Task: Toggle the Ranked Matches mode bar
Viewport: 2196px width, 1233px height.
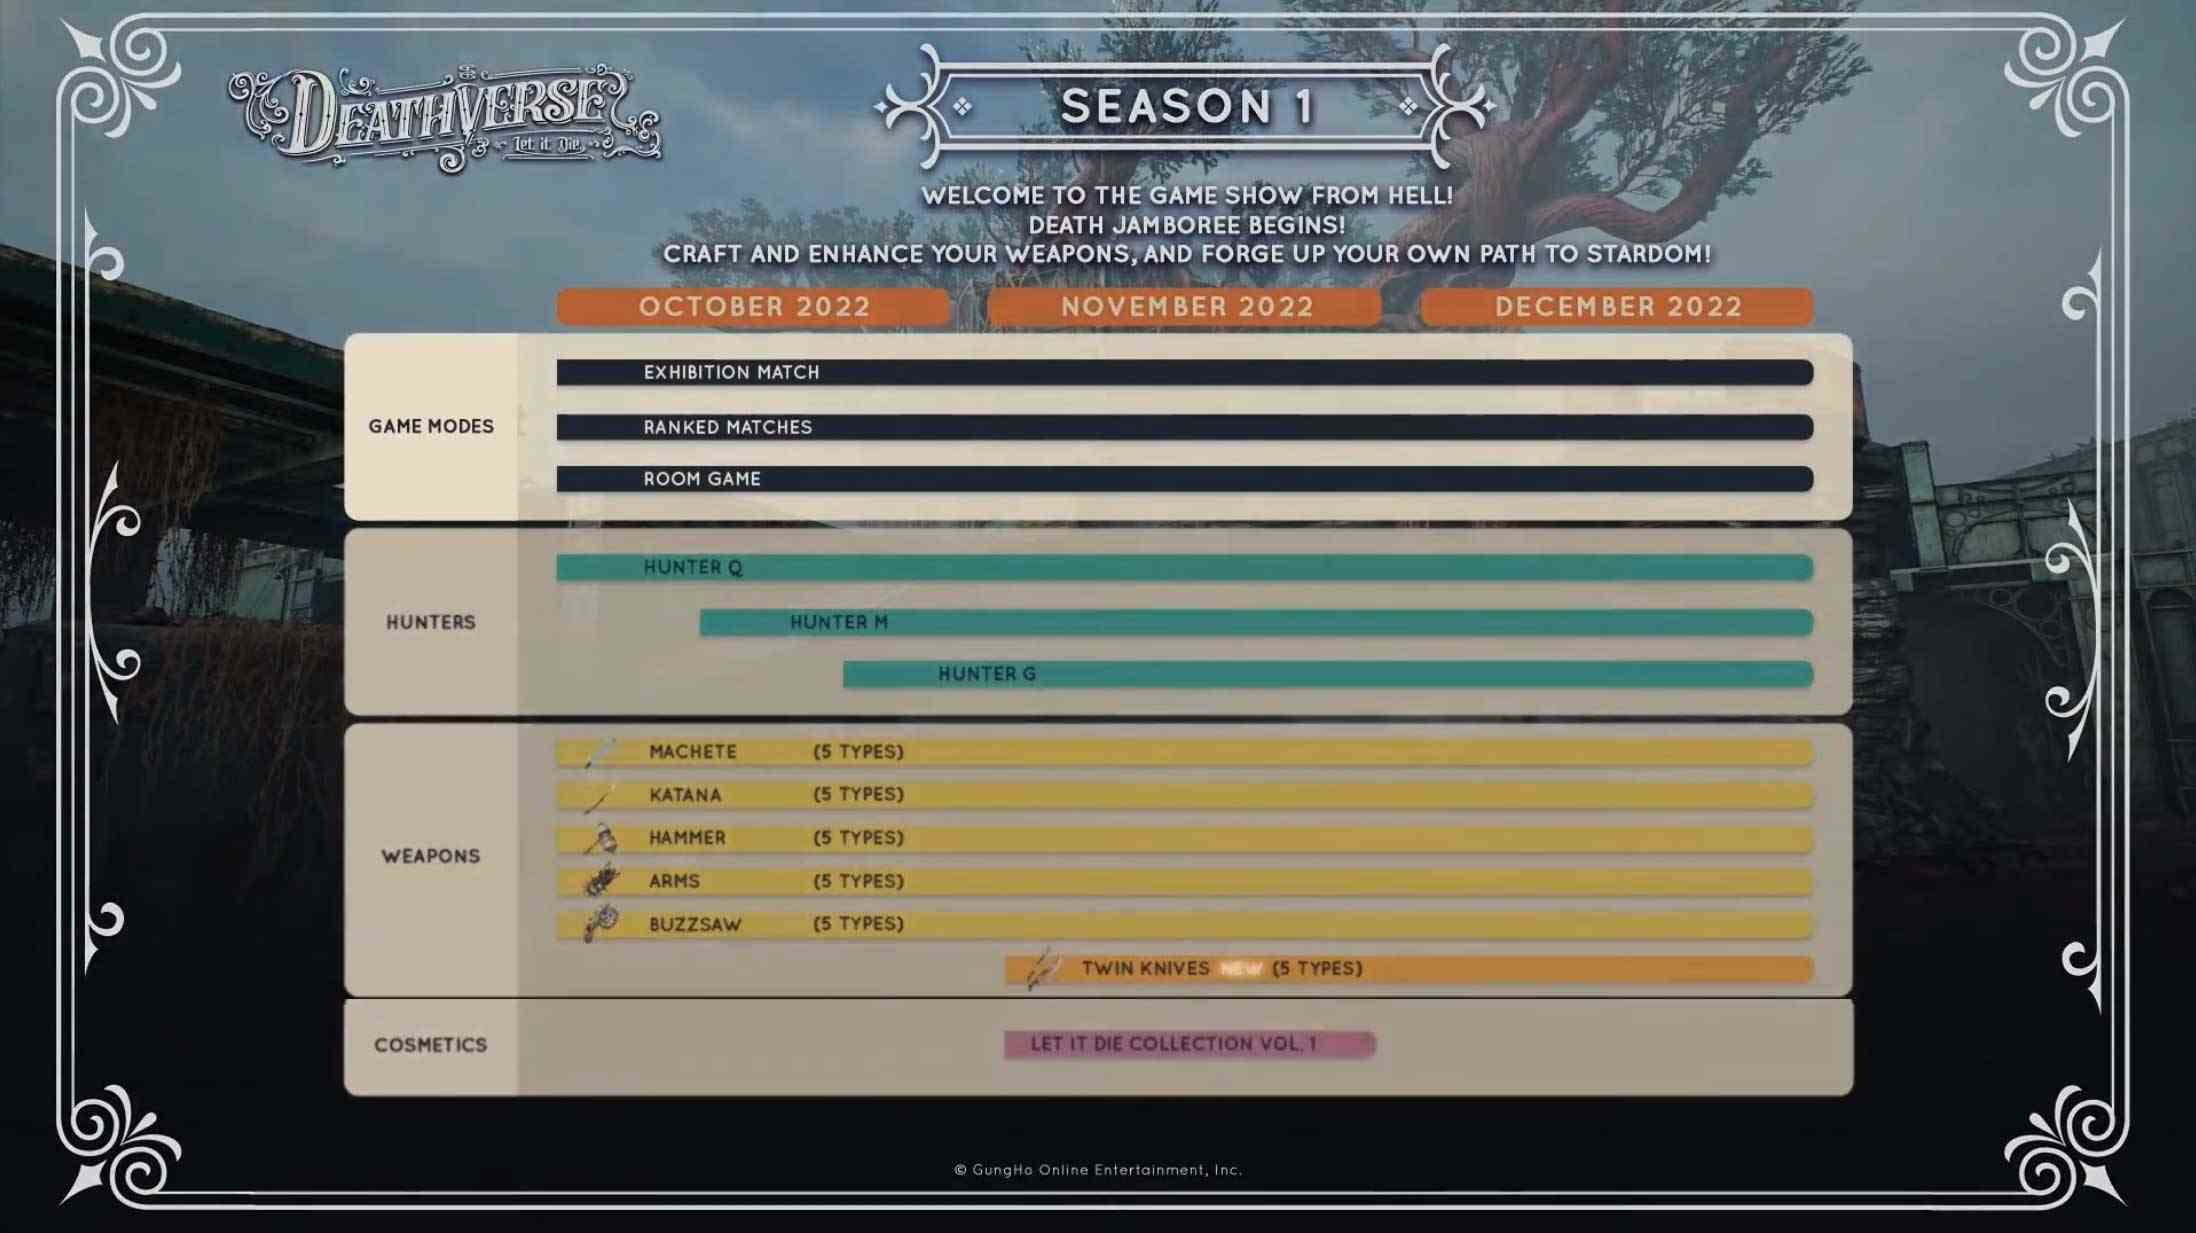Action: 1184,425
